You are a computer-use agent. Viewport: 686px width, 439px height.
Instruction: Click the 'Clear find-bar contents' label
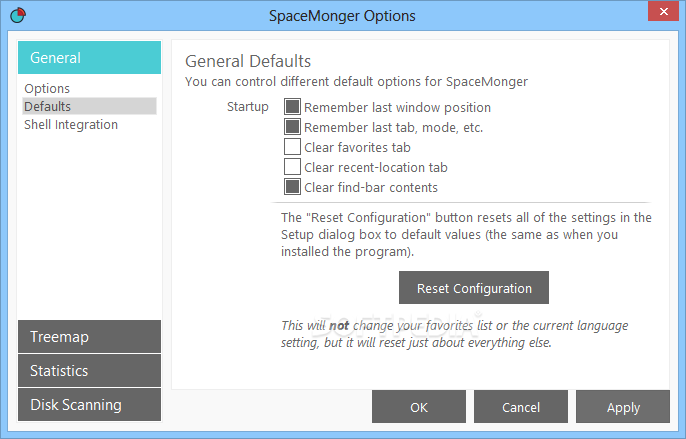(371, 188)
